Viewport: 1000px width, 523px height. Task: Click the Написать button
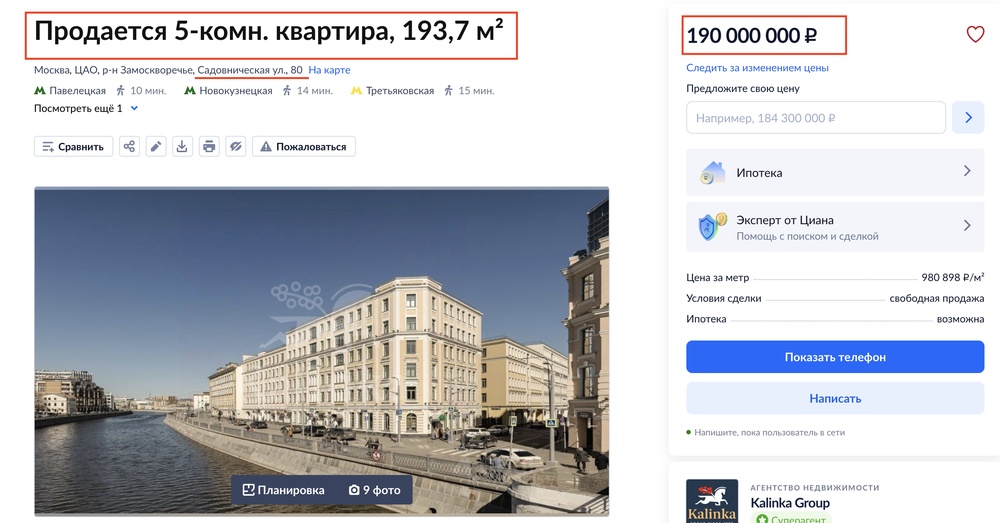tap(835, 399)
